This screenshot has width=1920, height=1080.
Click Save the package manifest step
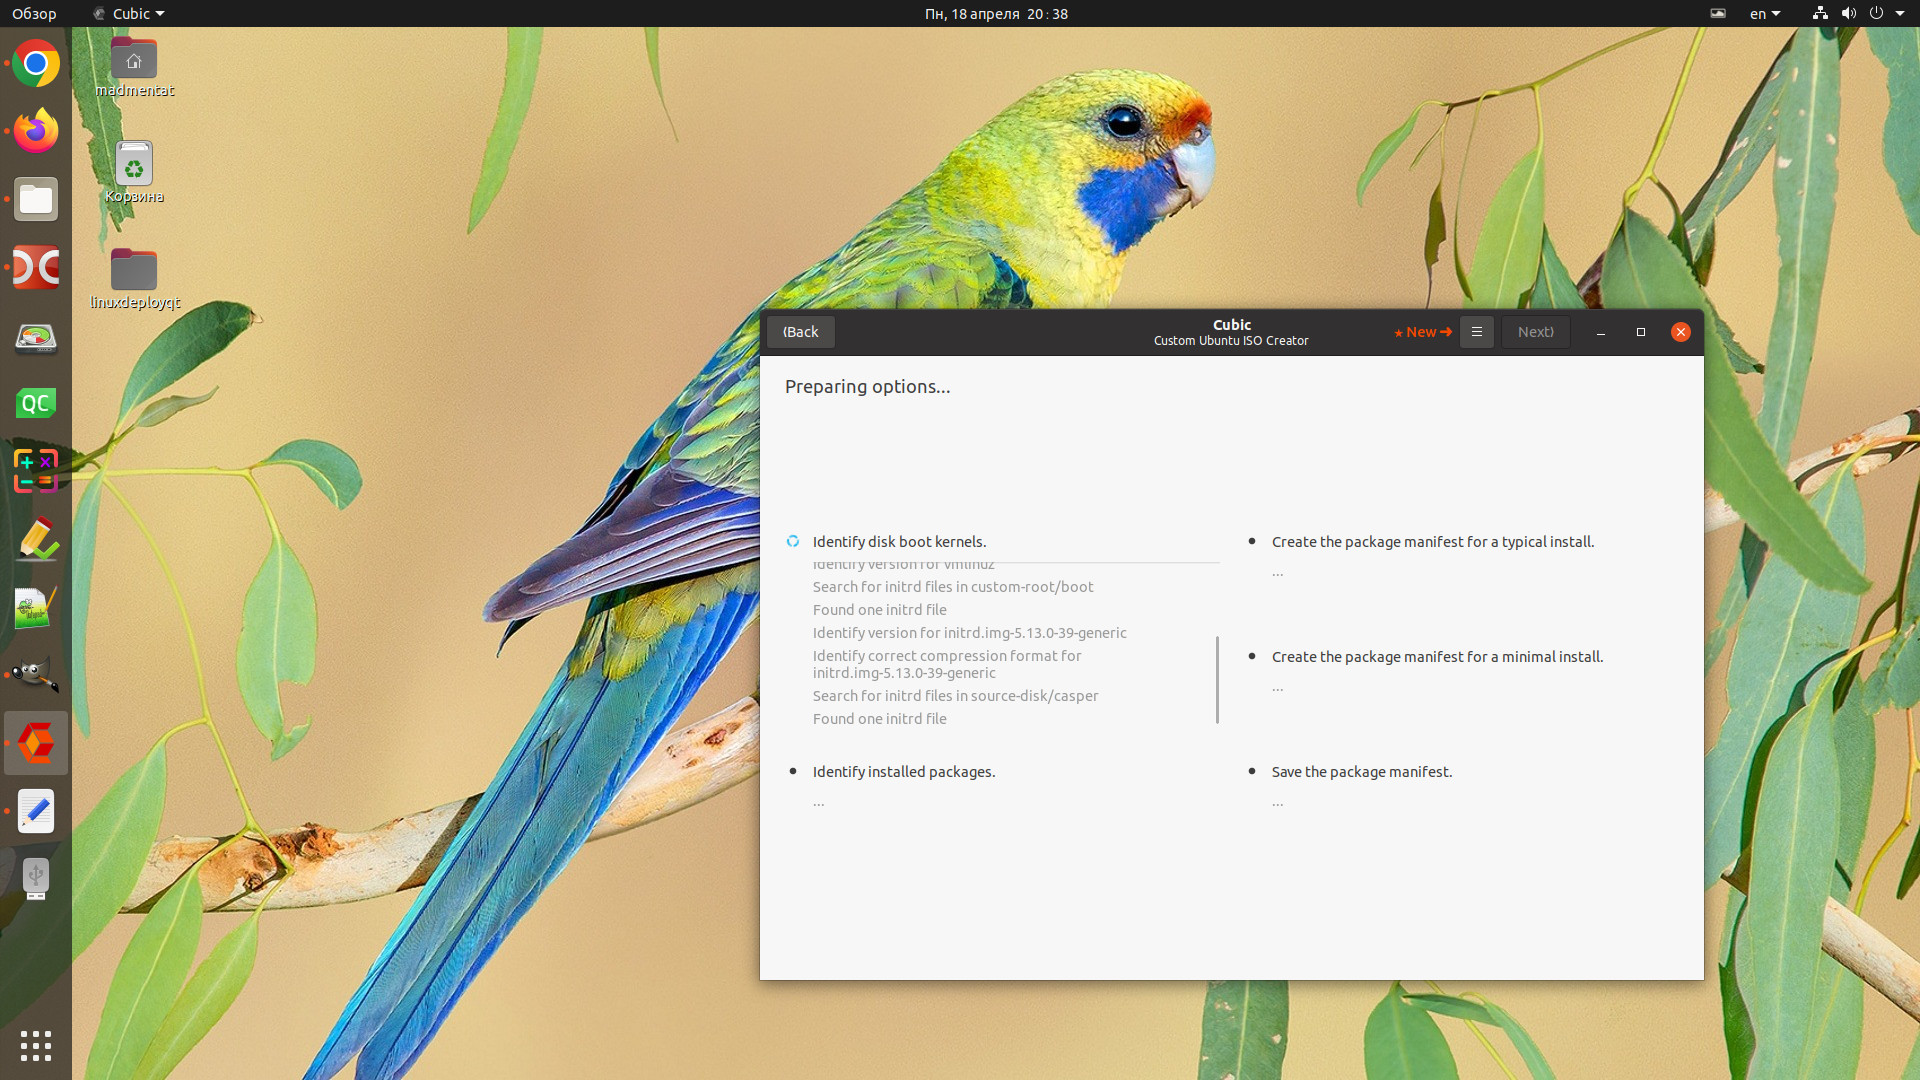tap(1362, 771)
